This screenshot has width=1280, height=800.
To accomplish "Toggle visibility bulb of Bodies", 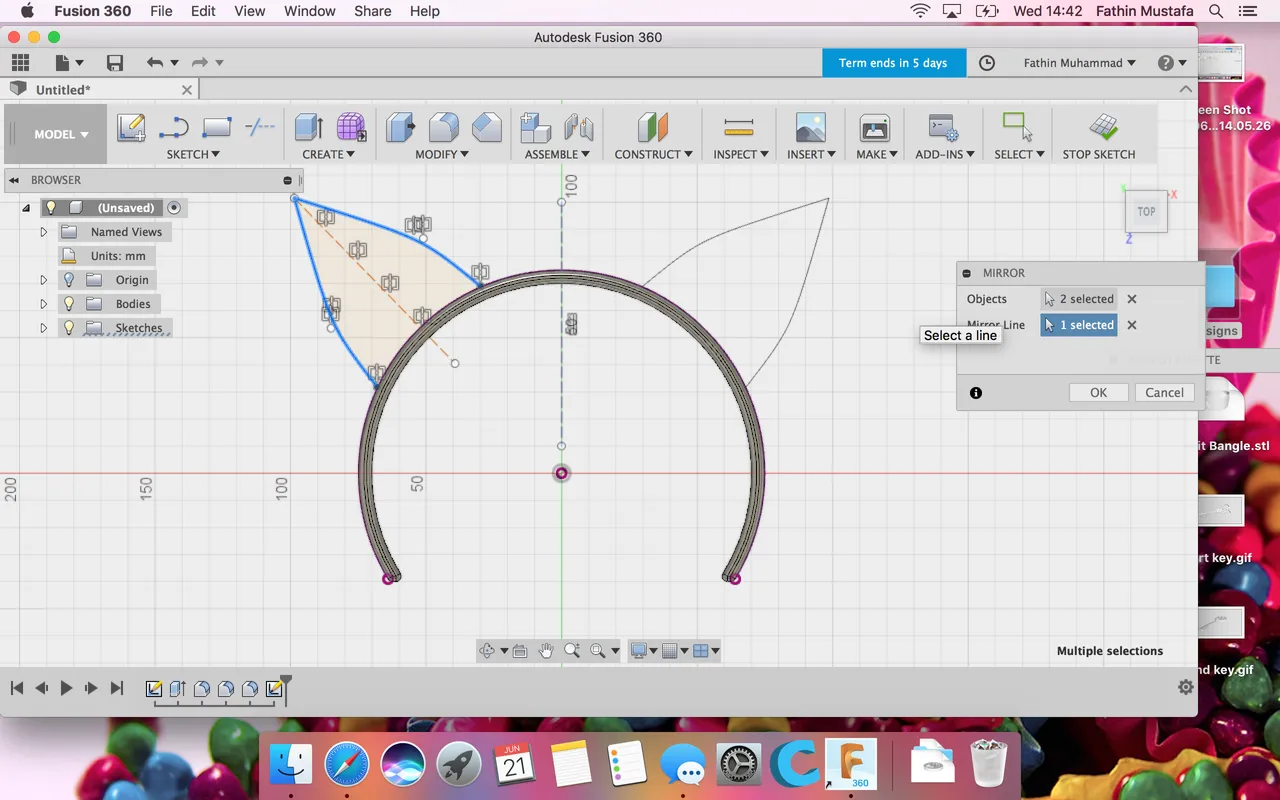I will click(x=69, y=304).
